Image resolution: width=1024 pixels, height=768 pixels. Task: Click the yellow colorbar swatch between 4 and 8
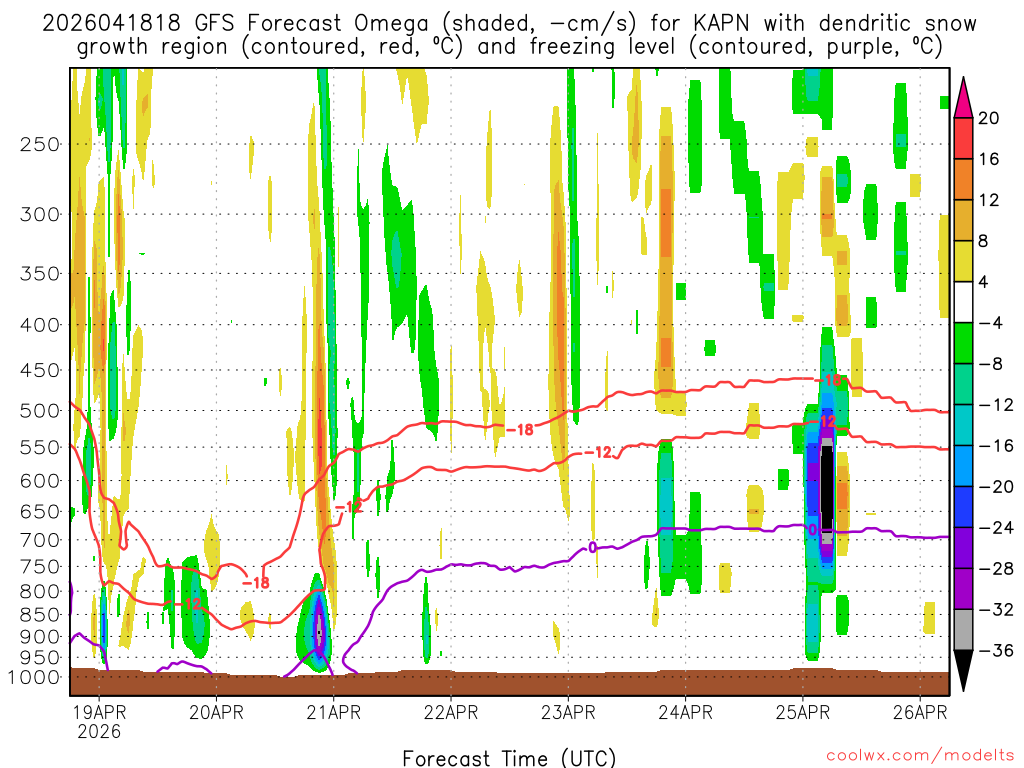click(x=963, y=261)
